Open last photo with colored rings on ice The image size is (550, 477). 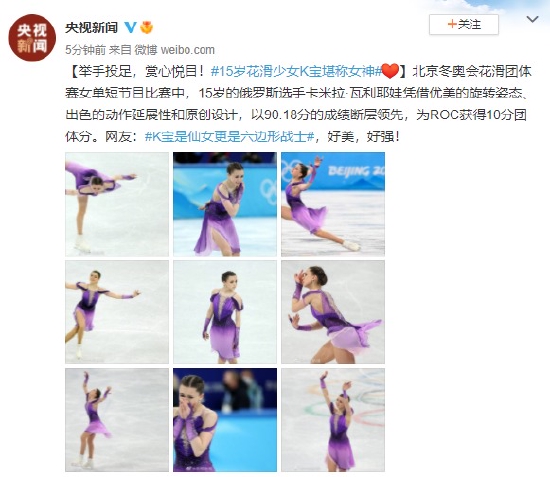(333, 420)
